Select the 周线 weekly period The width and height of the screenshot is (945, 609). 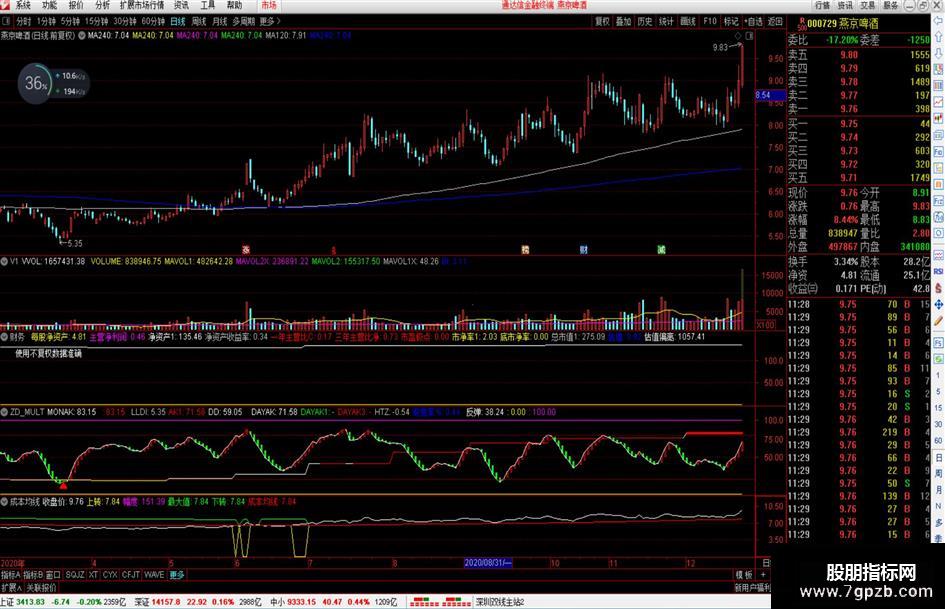(x=199, y=22)
